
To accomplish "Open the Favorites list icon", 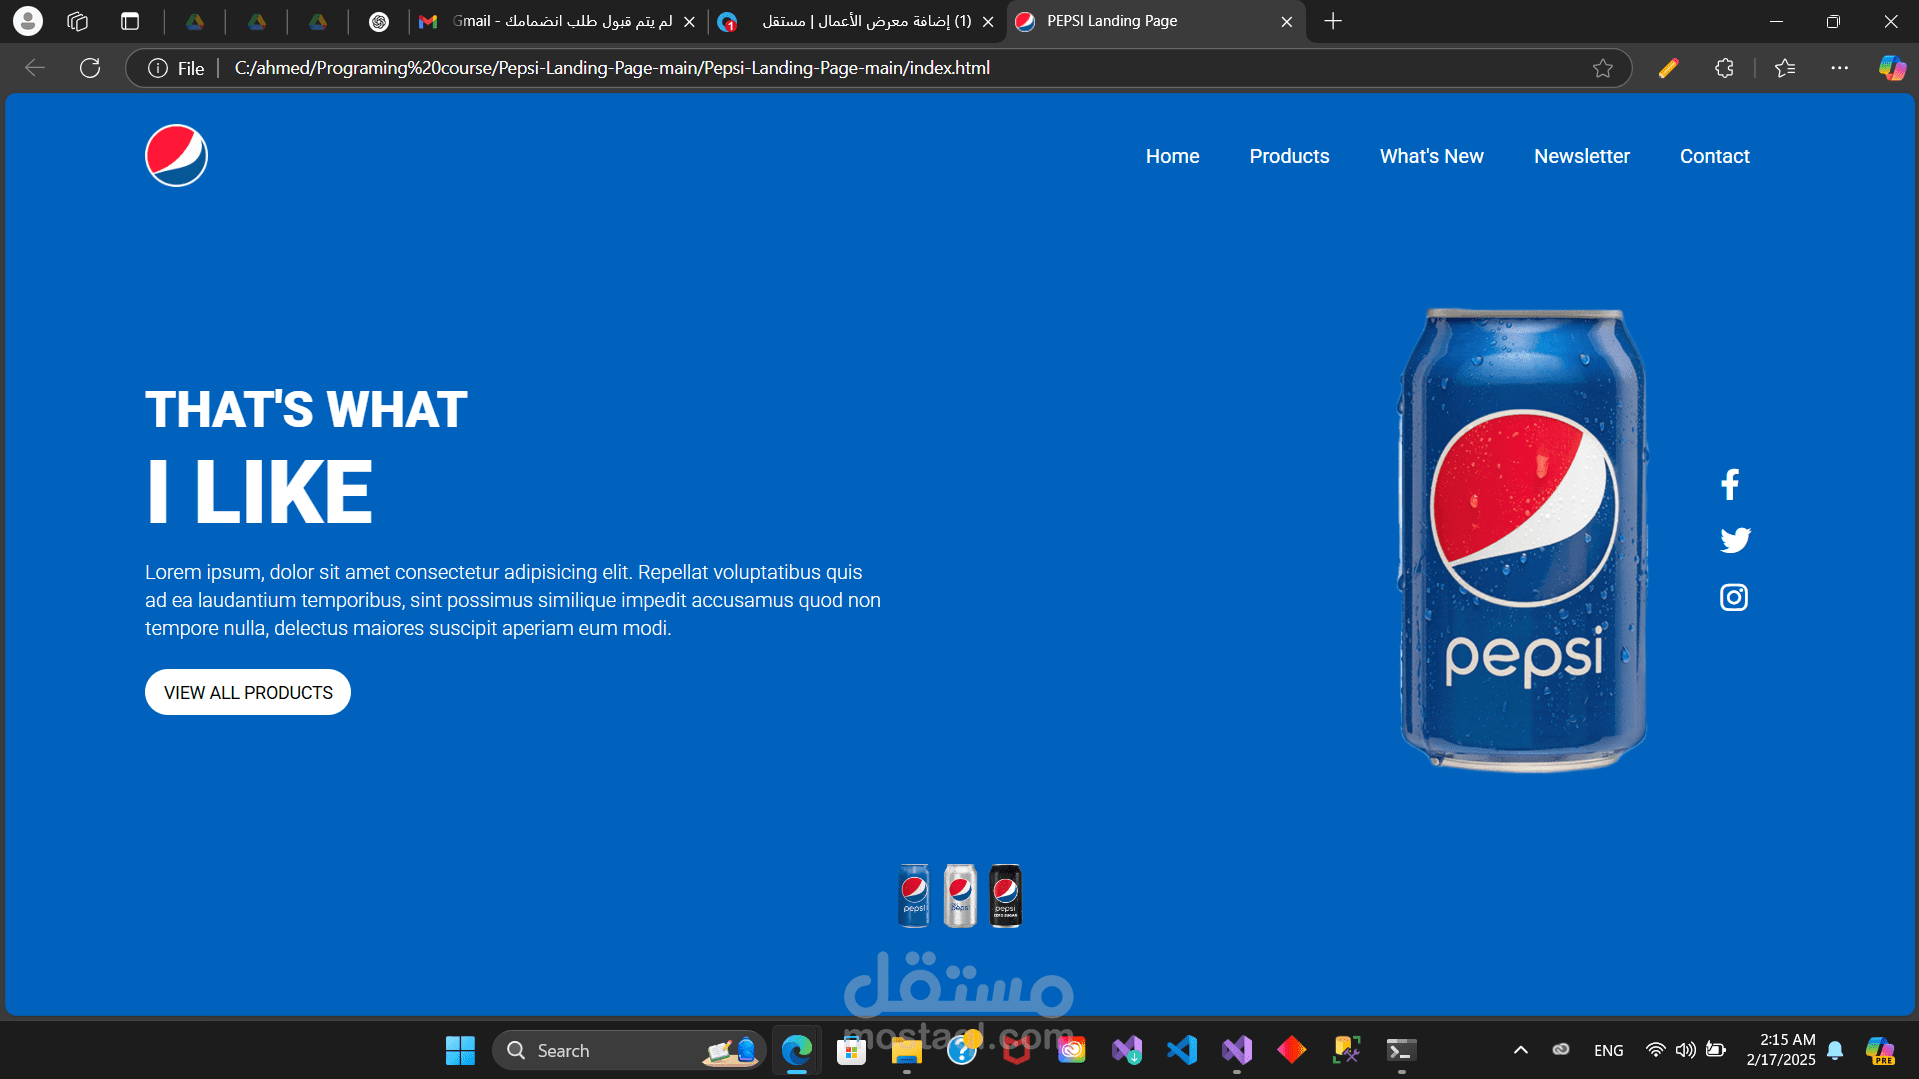I will 1785,68.
